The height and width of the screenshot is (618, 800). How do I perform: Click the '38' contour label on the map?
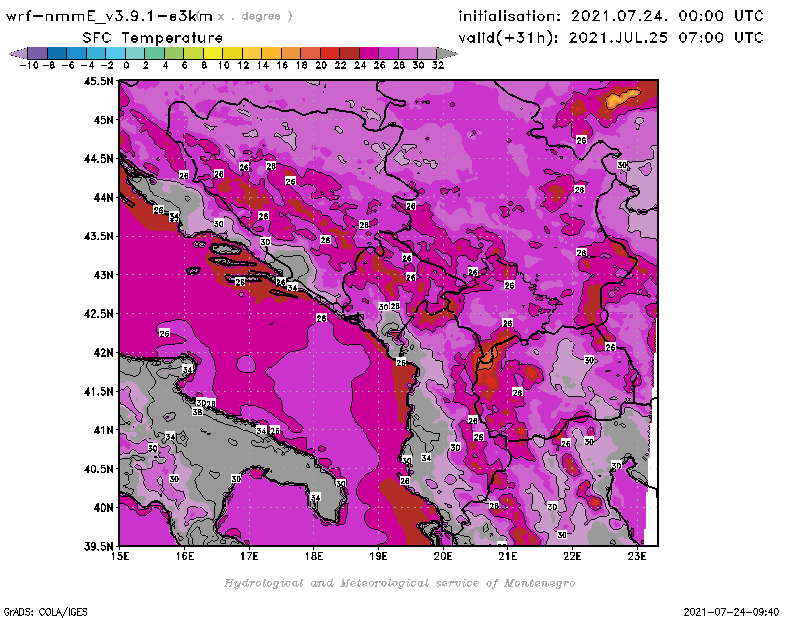tap(197, 412)
